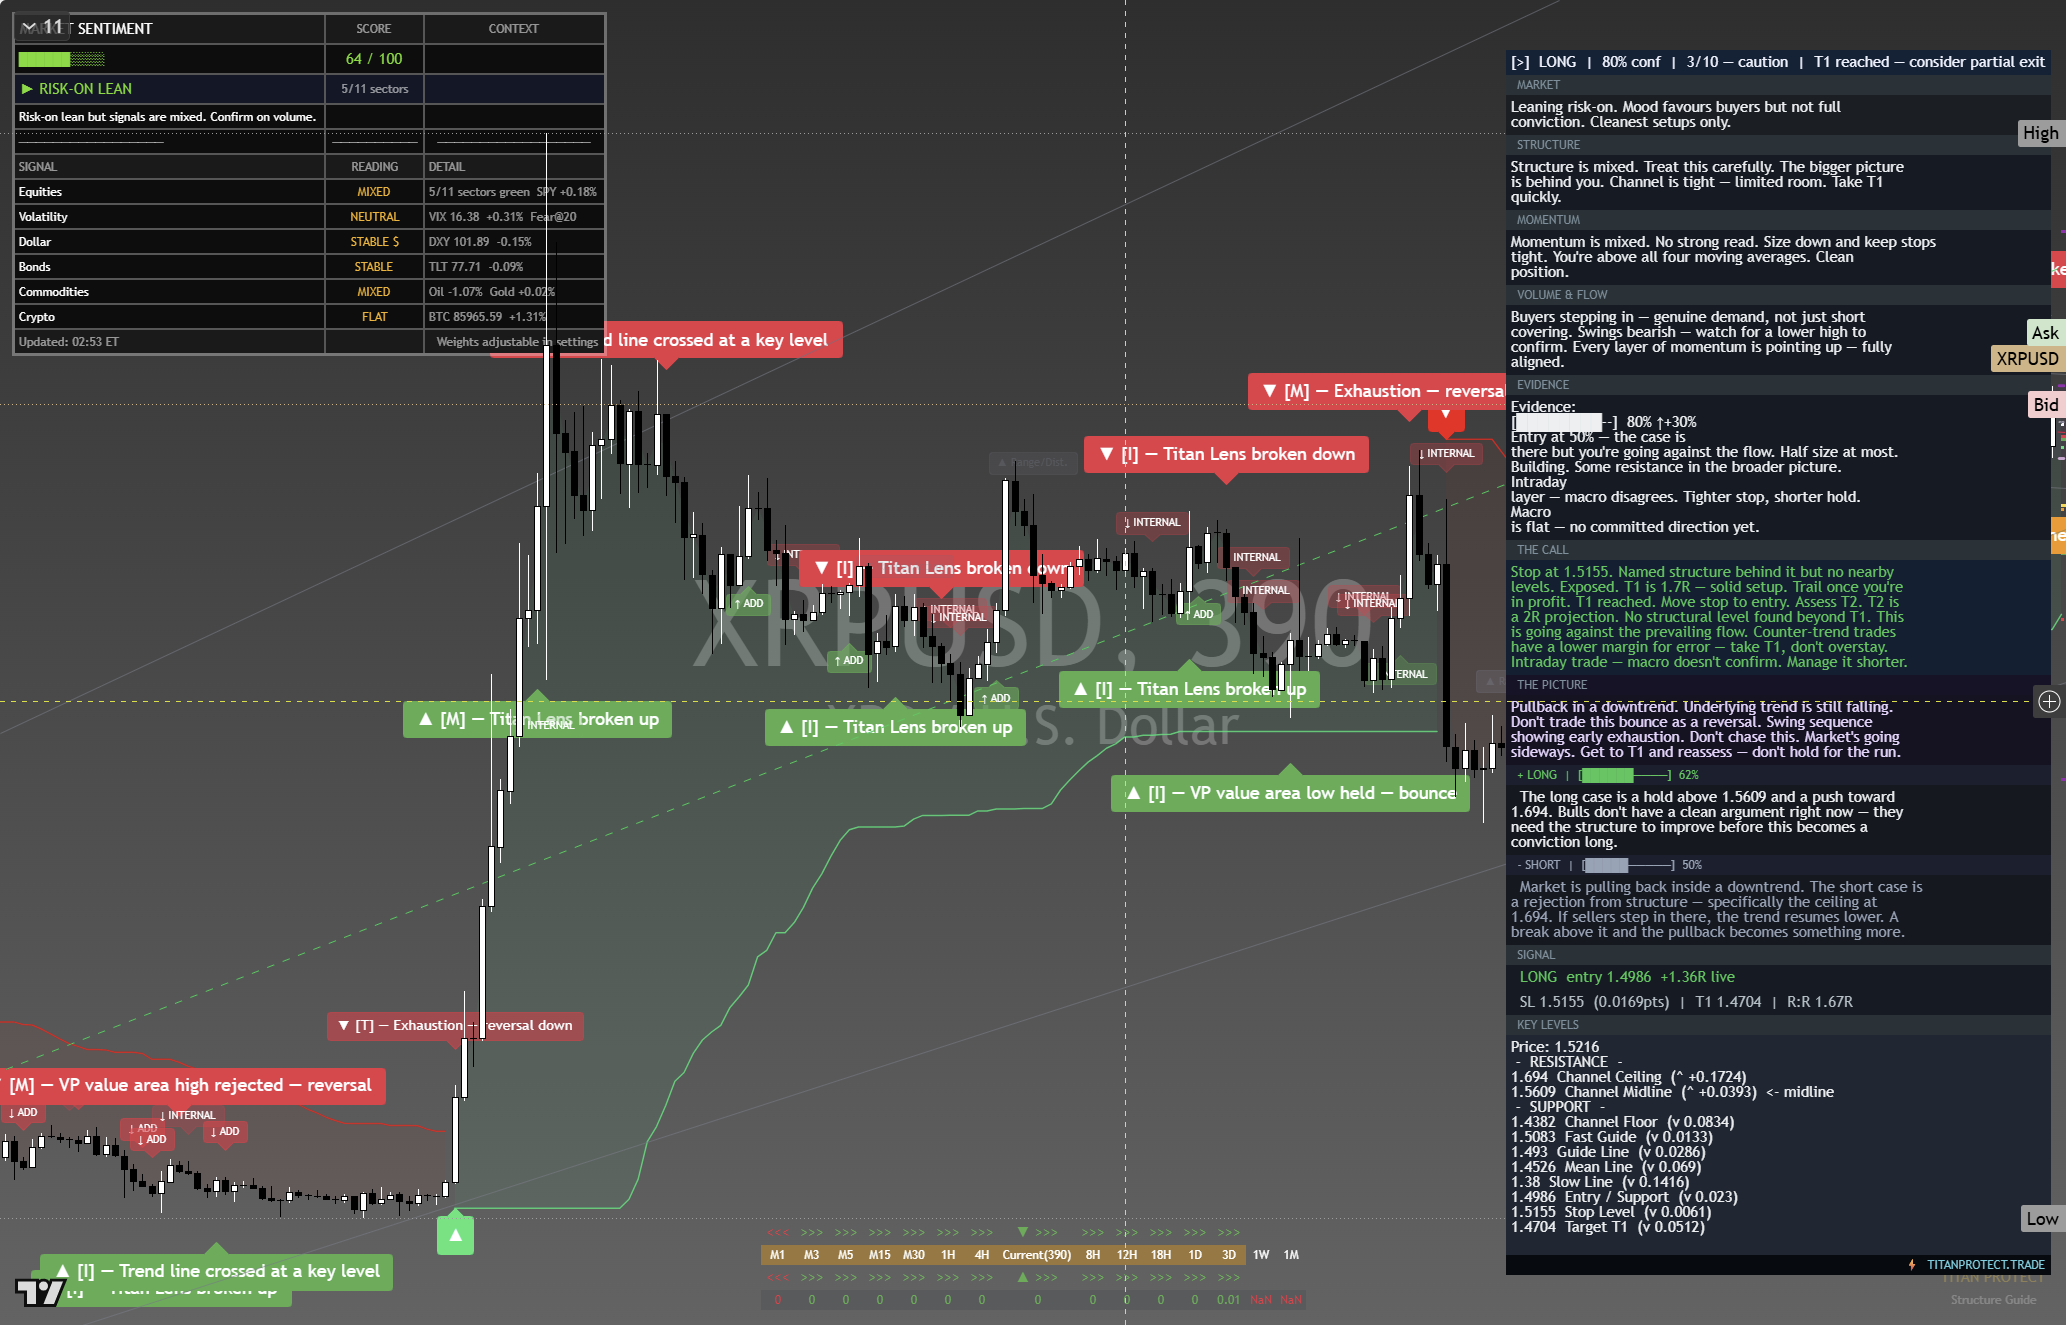Click the Bid price scale label
The height and width of the screenshot is (1325, 2066).
(2045, 404)
